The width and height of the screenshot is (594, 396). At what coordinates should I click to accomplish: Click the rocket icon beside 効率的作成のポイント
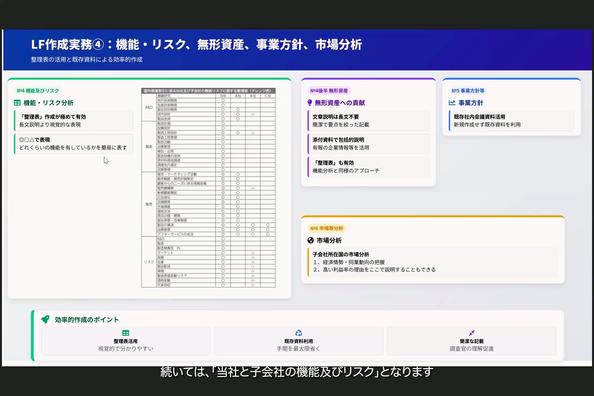(x=45, y=319)
